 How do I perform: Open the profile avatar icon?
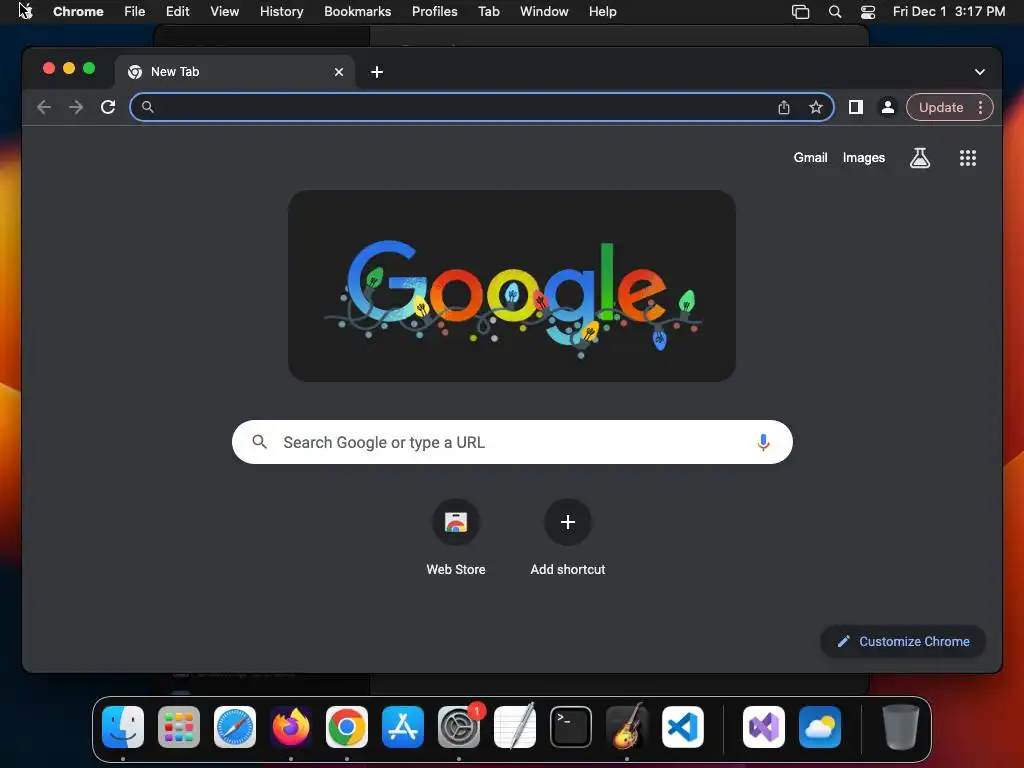tap(888, 107)
